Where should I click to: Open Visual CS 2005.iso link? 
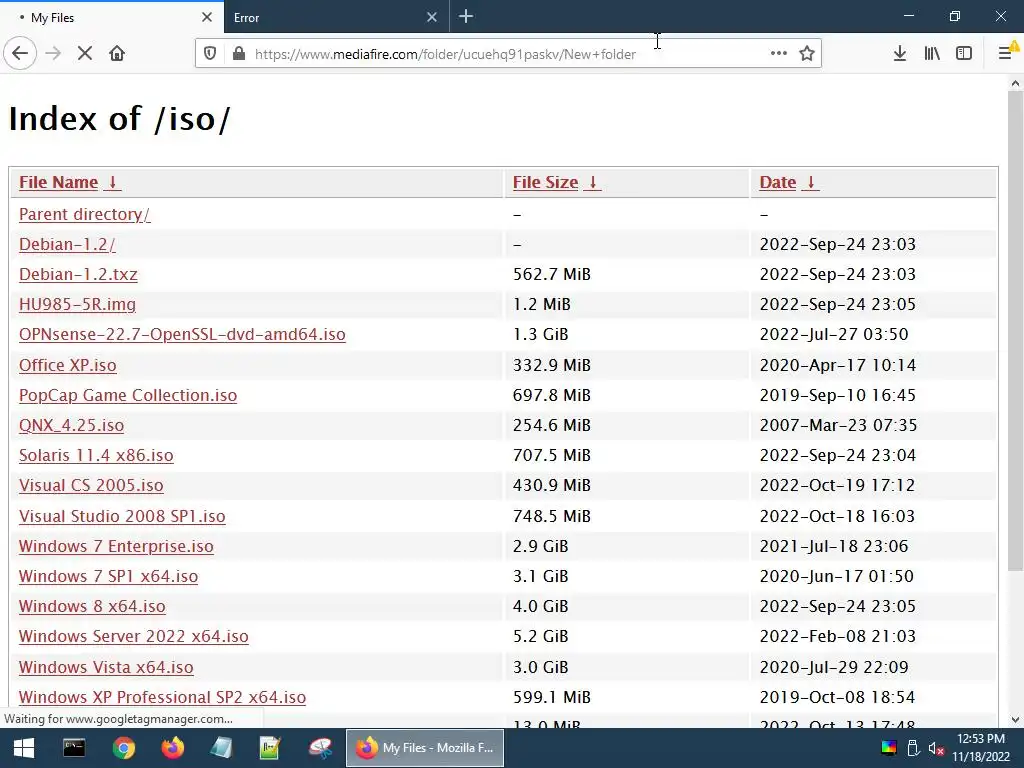pyautogui.click(x=91, y=485)
